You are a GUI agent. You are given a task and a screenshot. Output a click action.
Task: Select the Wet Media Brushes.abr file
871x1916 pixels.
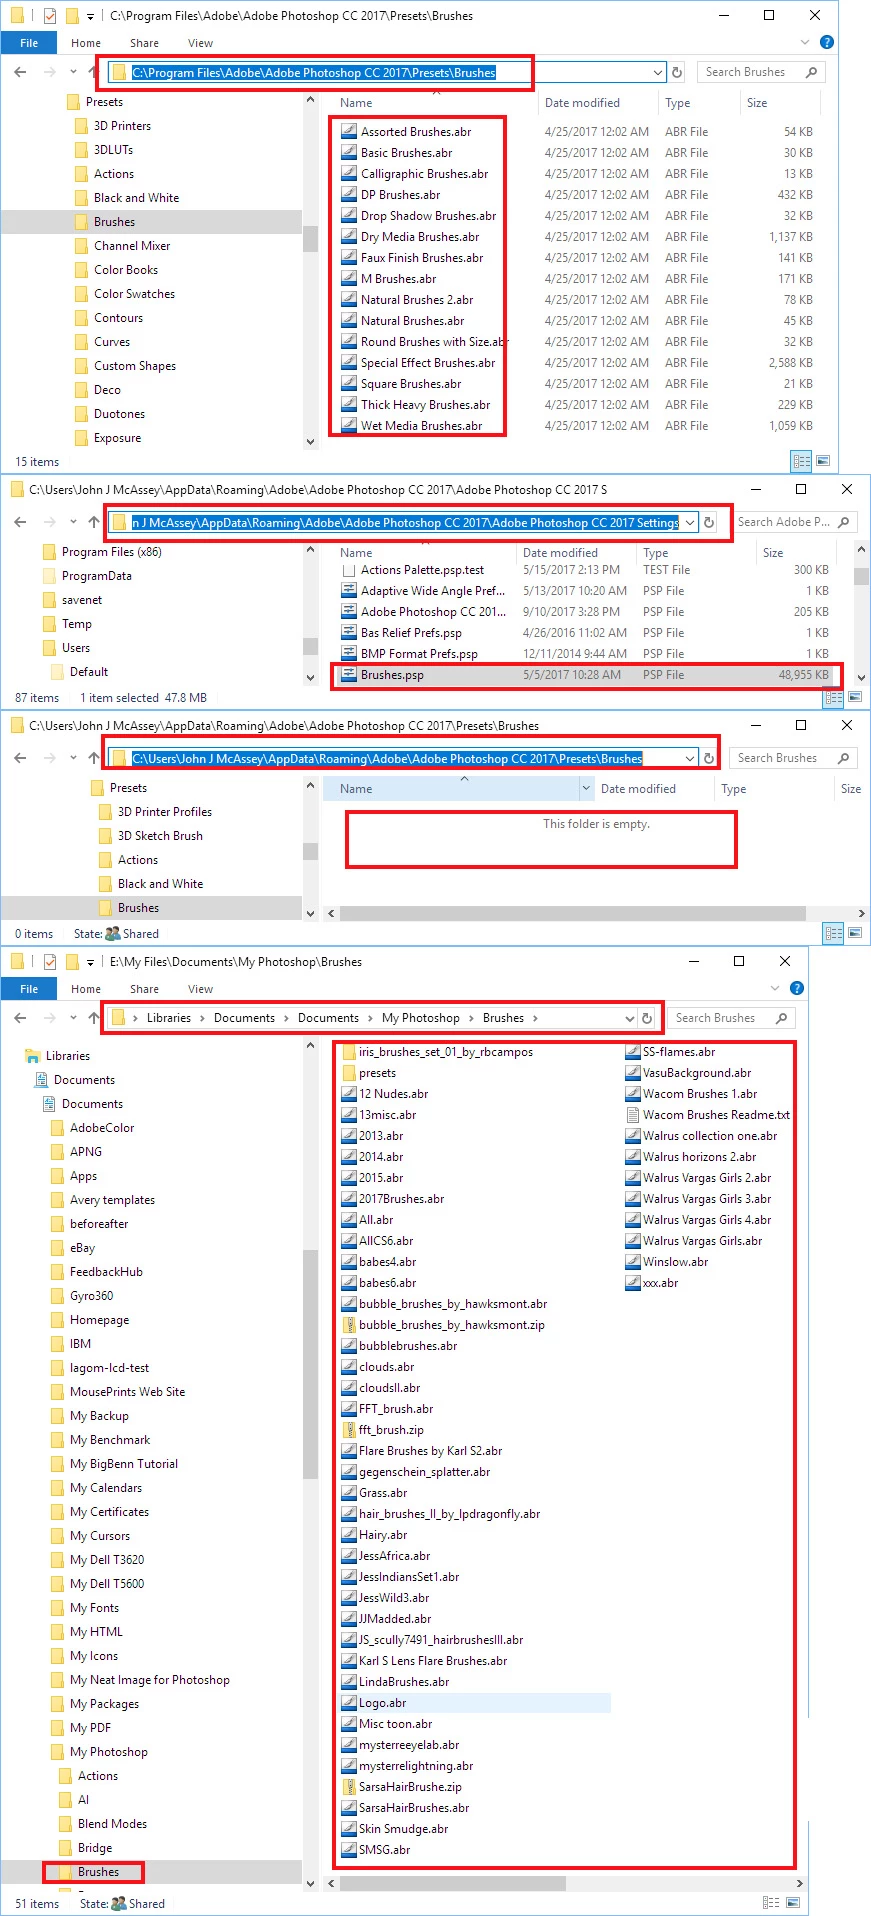click(x=421, y=425)
